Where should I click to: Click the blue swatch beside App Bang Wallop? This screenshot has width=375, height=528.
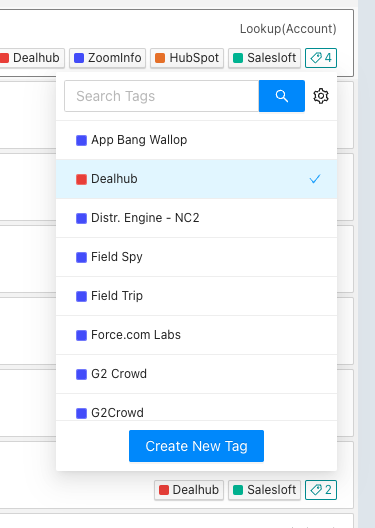click(81, 140)
